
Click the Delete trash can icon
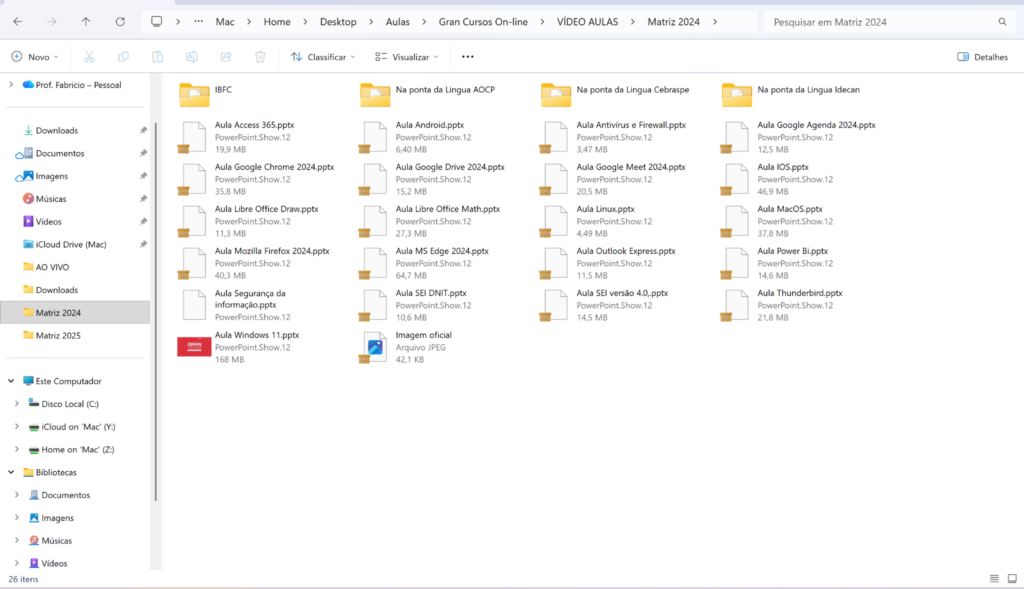tap(260, 57)
